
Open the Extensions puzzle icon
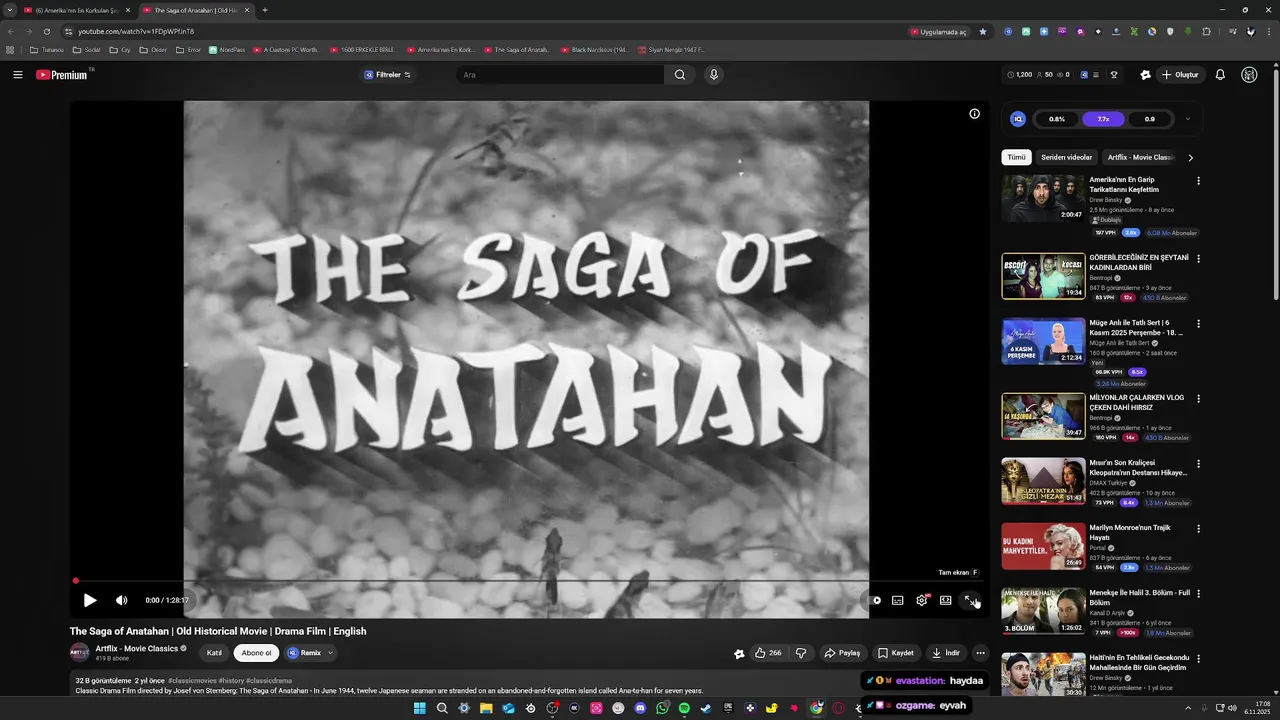[1206, 31]
